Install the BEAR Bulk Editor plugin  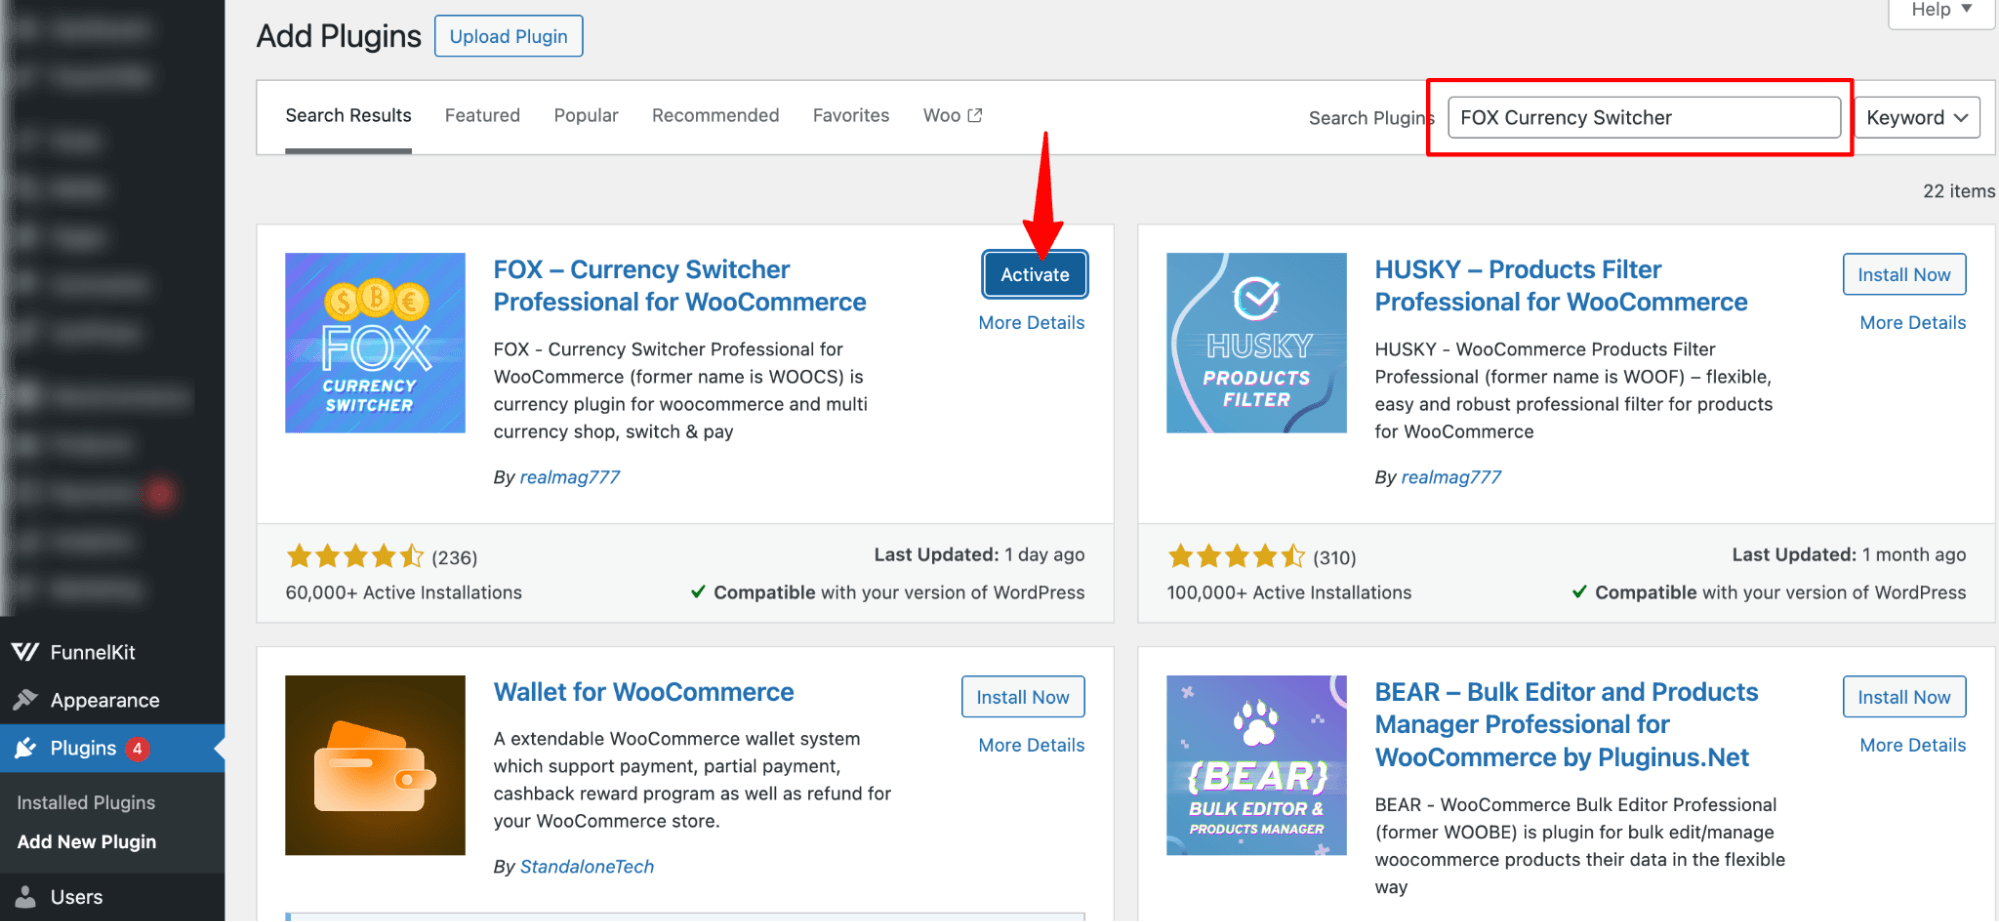pyautogui.click(x=1904, y=697)
